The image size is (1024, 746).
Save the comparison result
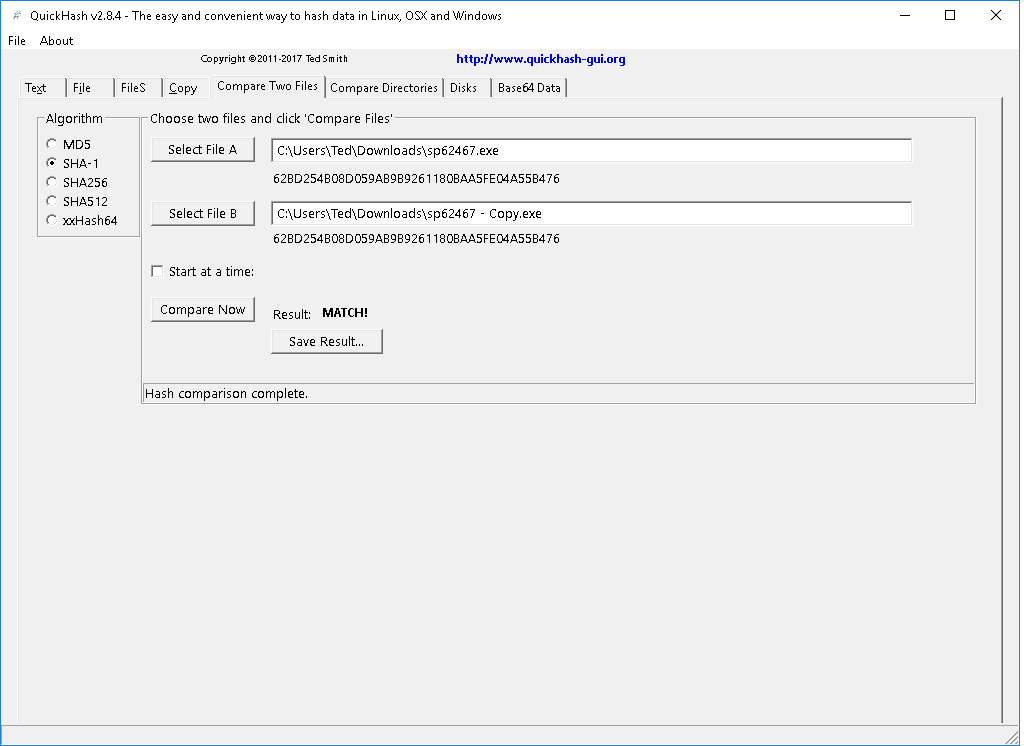click(x=326, y=341)
